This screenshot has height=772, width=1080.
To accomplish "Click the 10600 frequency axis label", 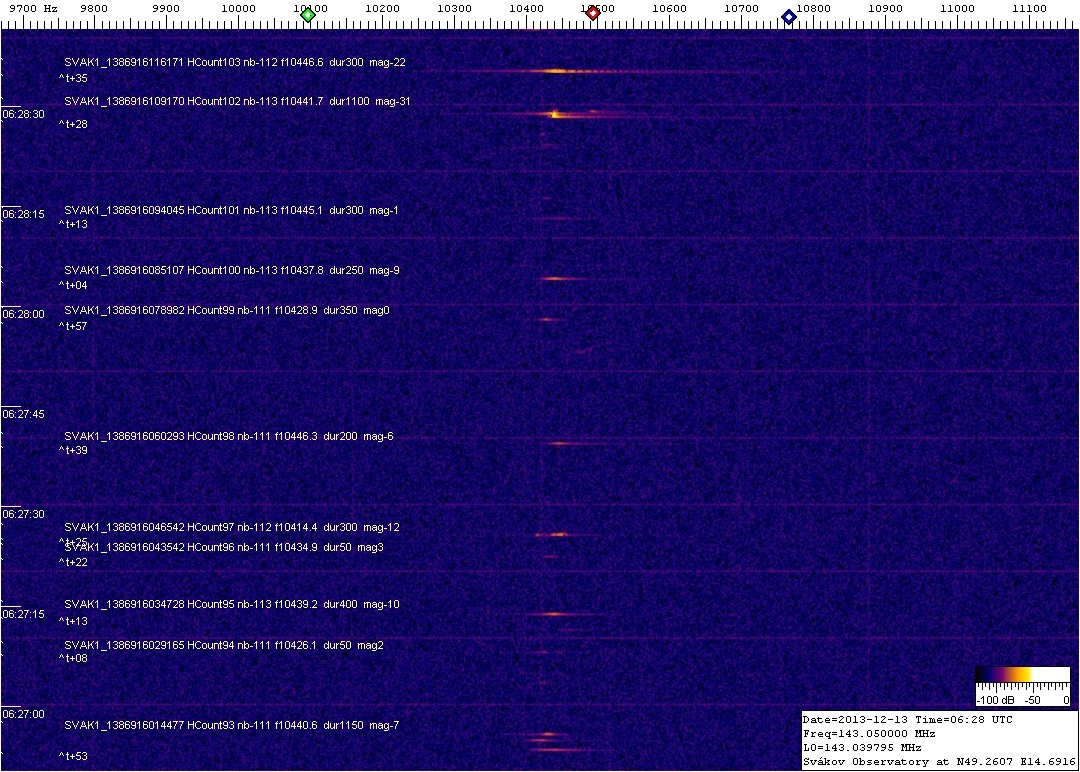I will [669, 8].
